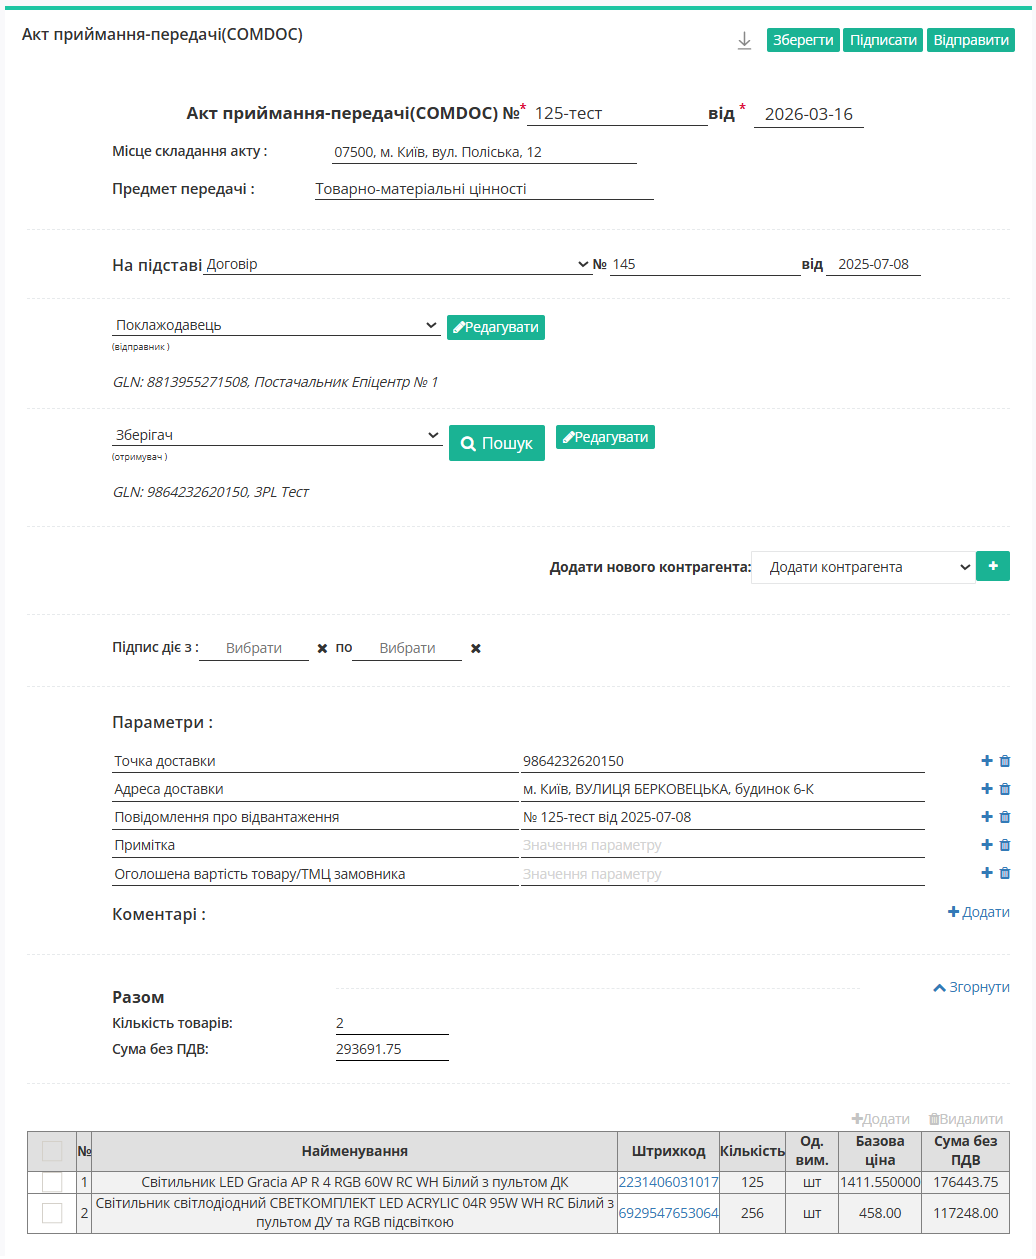Click the green plus add contractor button
1036x1259 pixels.
pyautogui.click(x=992, y=566)
